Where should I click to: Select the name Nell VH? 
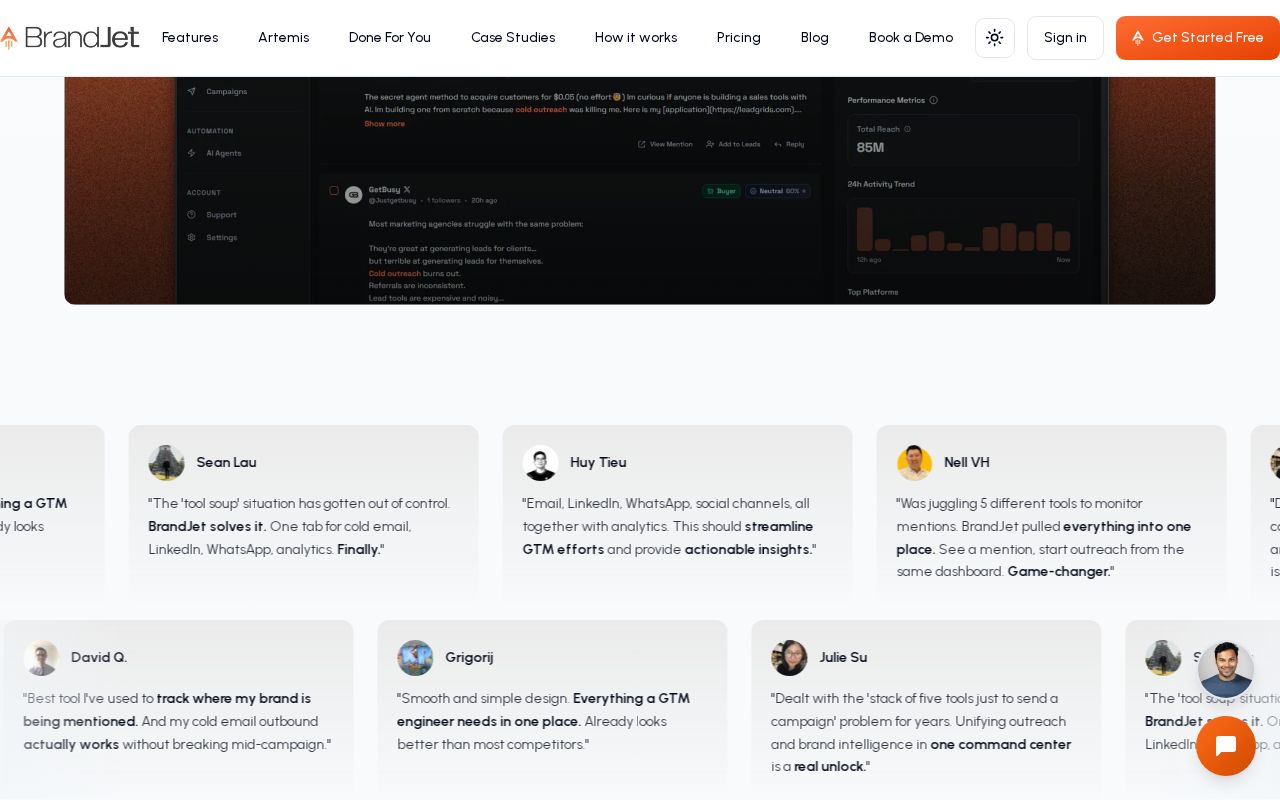pyautogui.click(x=967, y=462)
